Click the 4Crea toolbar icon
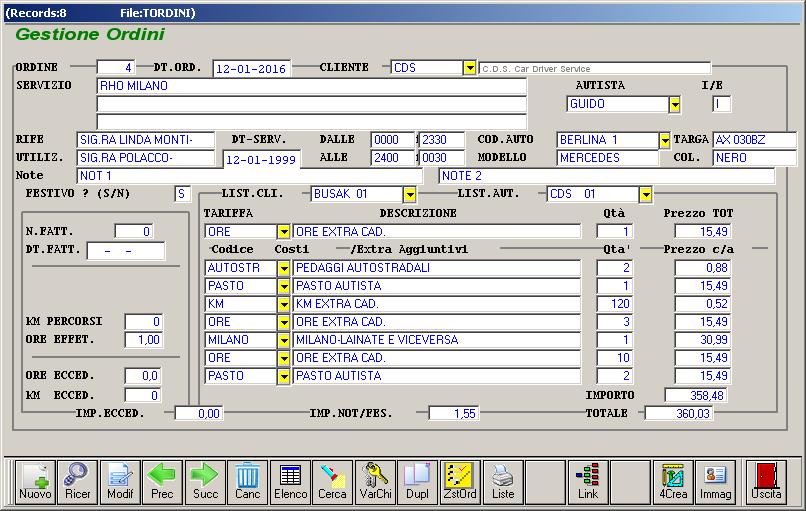The height and width of the screenshot is (511, 806). 673,481
